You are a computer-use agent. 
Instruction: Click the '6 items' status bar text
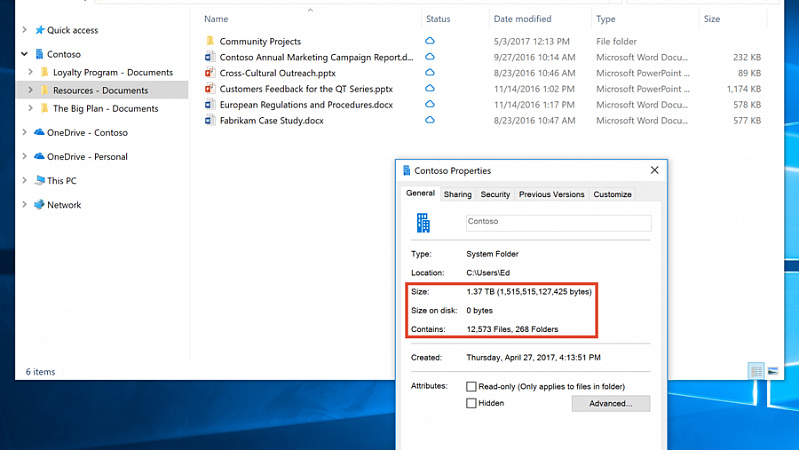click(x=40, y=372)
